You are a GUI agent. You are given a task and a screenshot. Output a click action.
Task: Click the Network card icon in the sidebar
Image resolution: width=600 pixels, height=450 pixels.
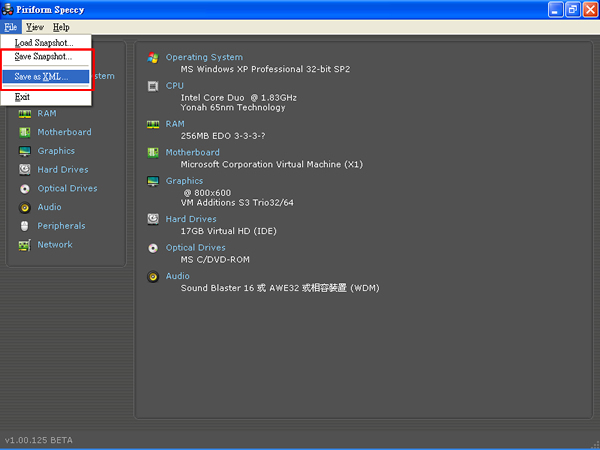point(25,245)
